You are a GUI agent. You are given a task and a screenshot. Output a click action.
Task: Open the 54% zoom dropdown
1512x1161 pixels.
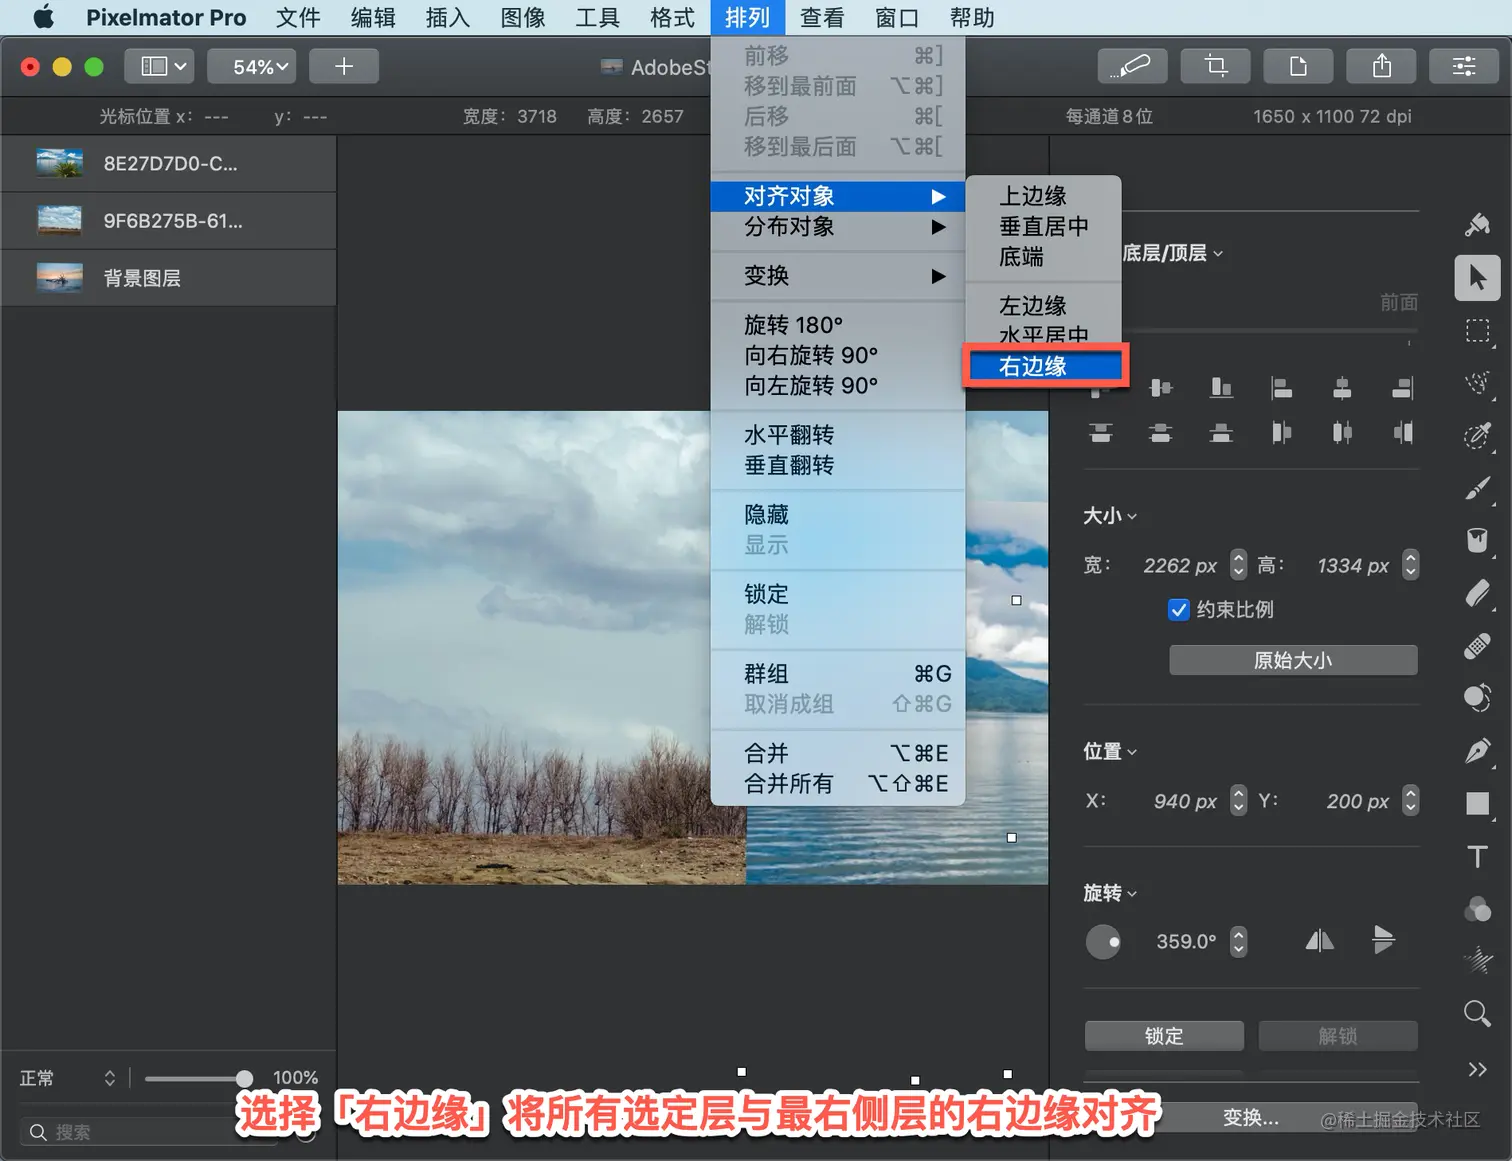(x=252, y=66)
